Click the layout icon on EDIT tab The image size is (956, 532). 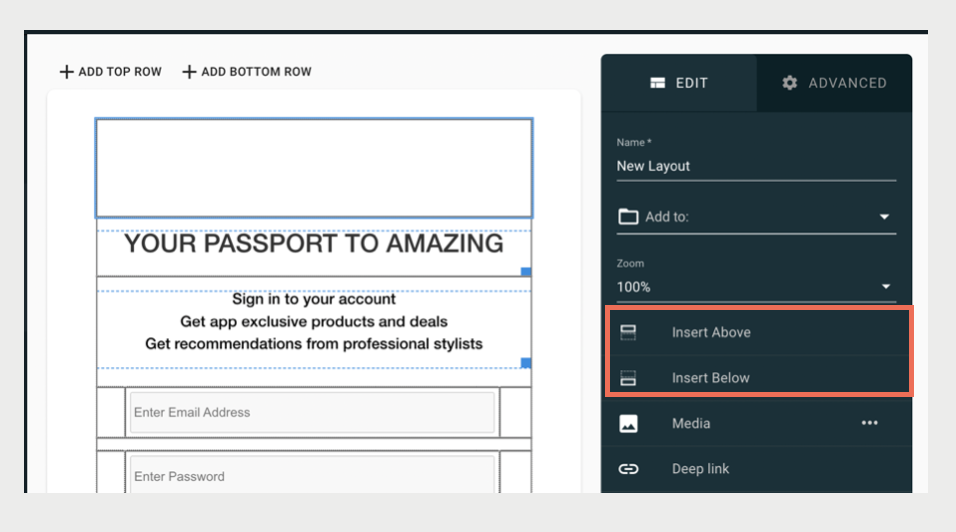pos(657,83)
